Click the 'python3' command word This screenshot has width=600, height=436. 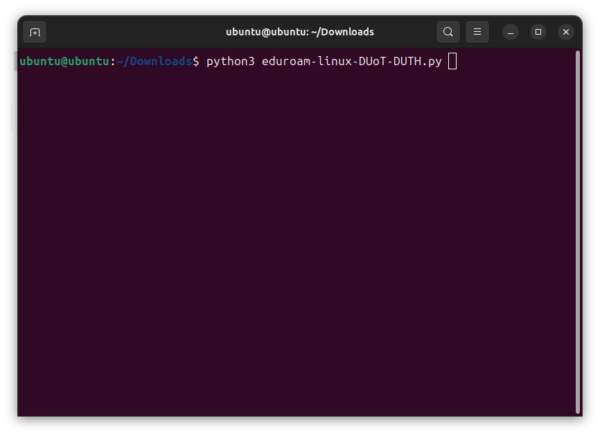[230, 62]
